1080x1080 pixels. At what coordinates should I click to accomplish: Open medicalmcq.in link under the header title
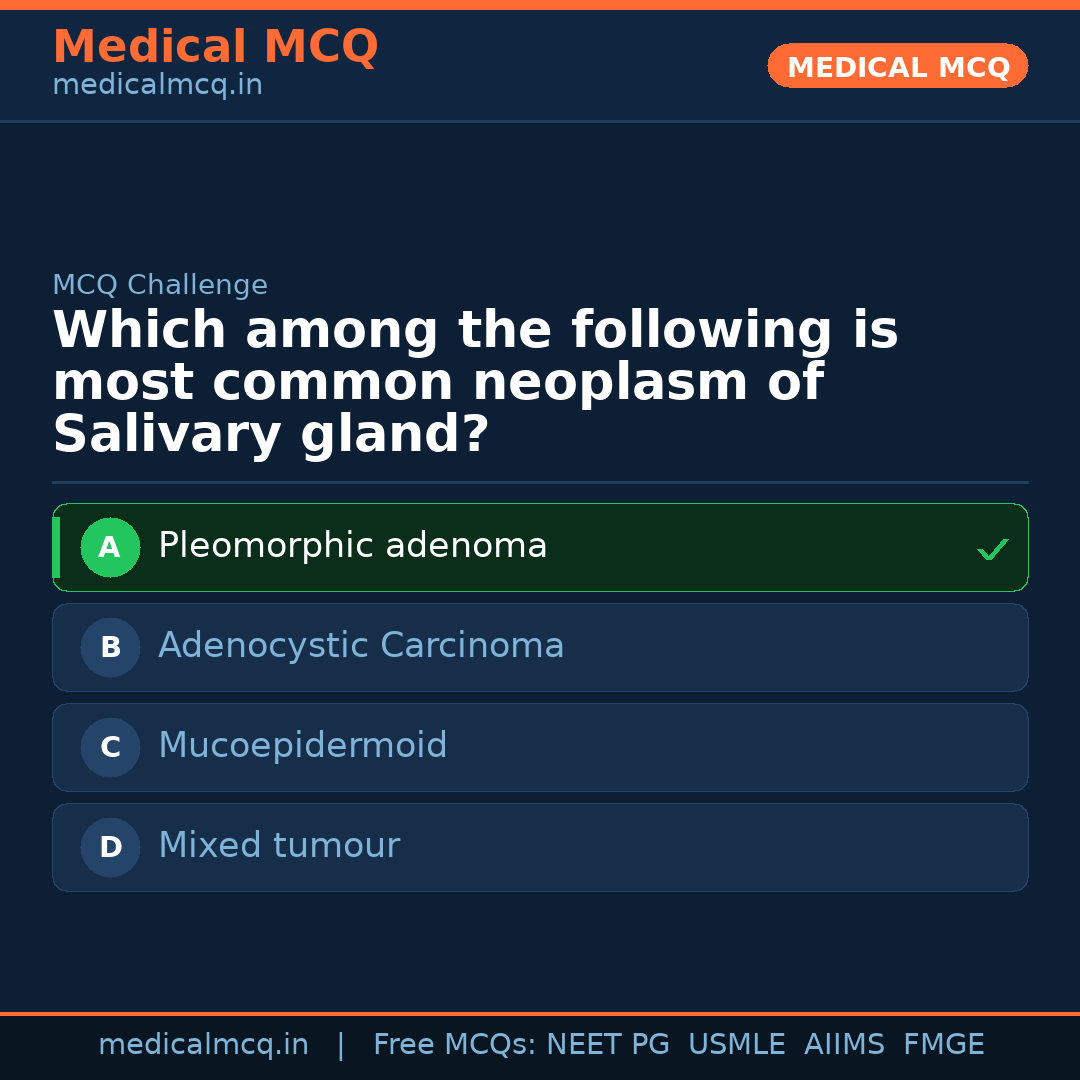157,86
